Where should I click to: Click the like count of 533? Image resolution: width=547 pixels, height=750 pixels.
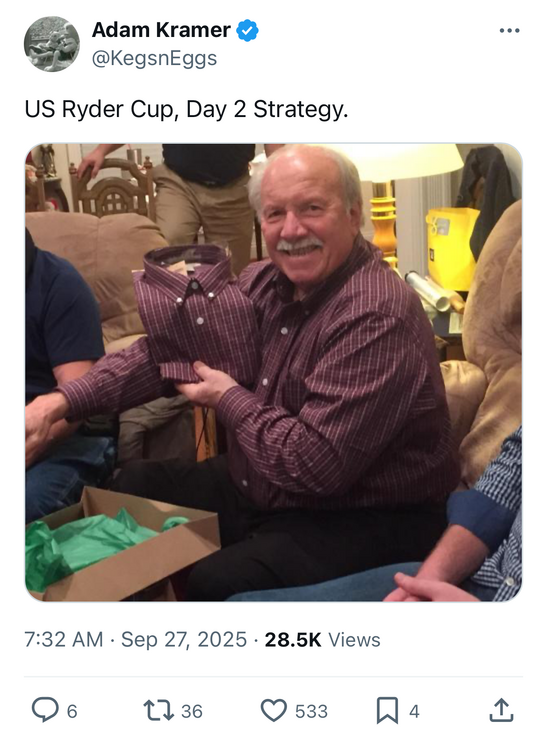tap(311, 711)
